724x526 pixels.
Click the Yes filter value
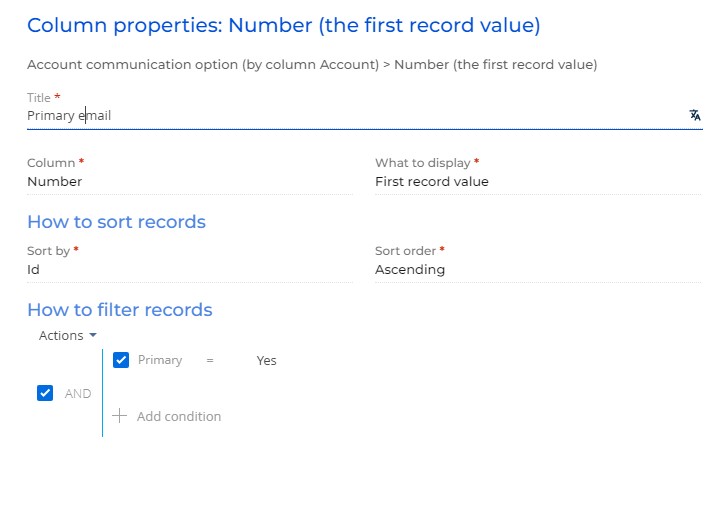click(x=266, y=360)
